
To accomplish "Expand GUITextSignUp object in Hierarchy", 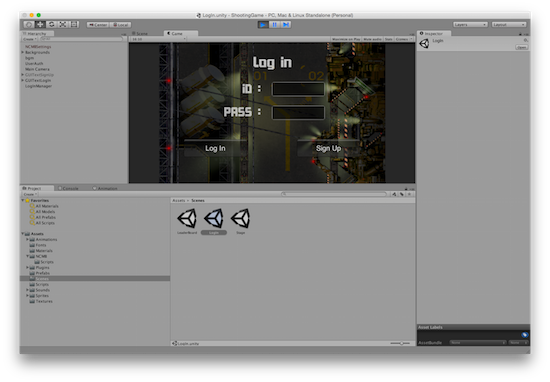I will click(x=22, y=75).
